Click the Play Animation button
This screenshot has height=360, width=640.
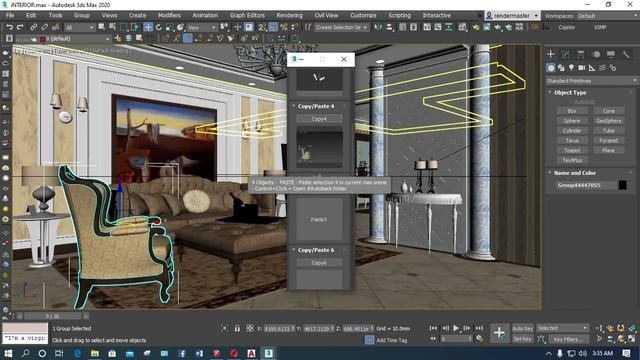[x=456, y=328]
